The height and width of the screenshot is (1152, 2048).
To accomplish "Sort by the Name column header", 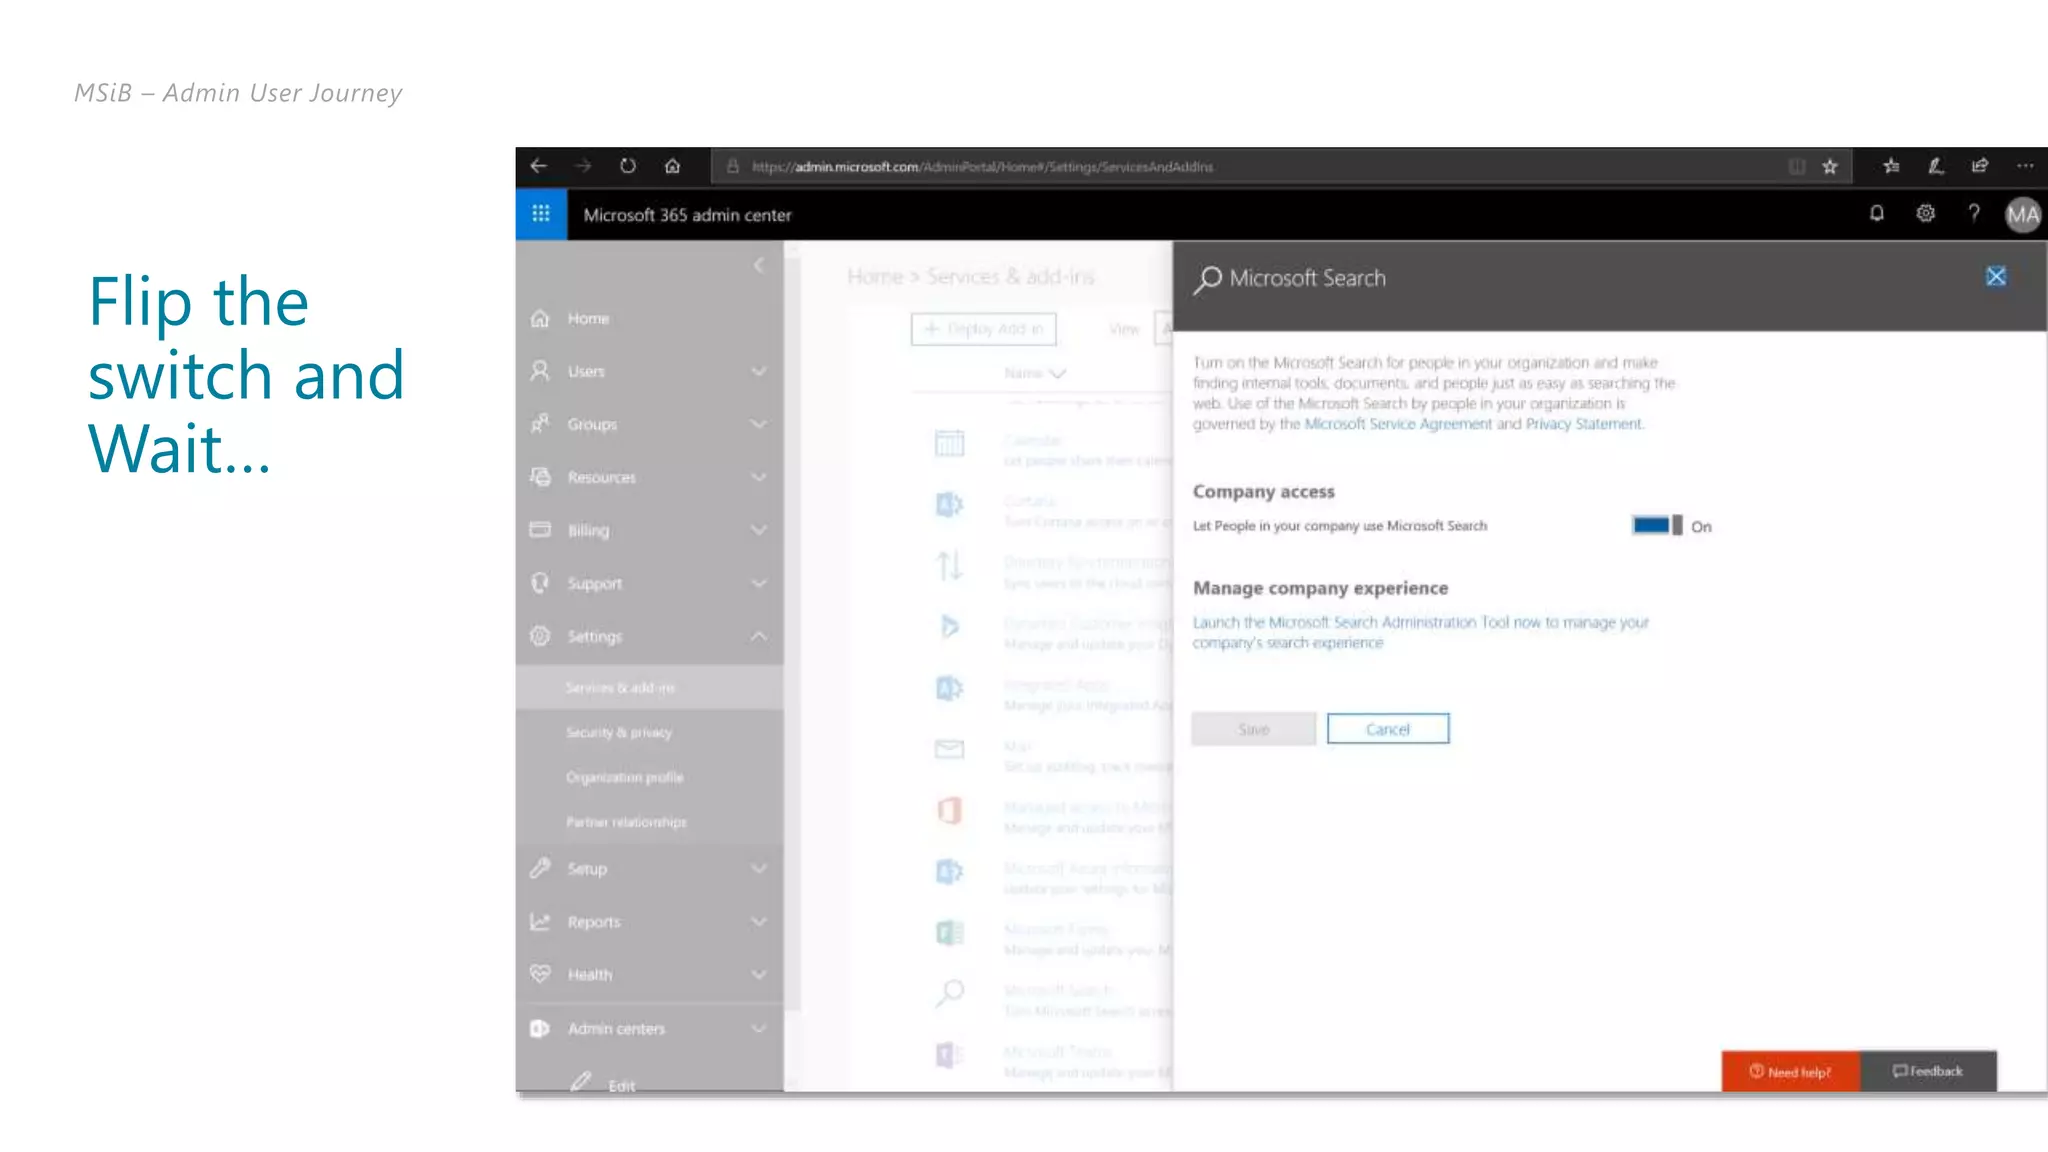I will pos(1035,373).
